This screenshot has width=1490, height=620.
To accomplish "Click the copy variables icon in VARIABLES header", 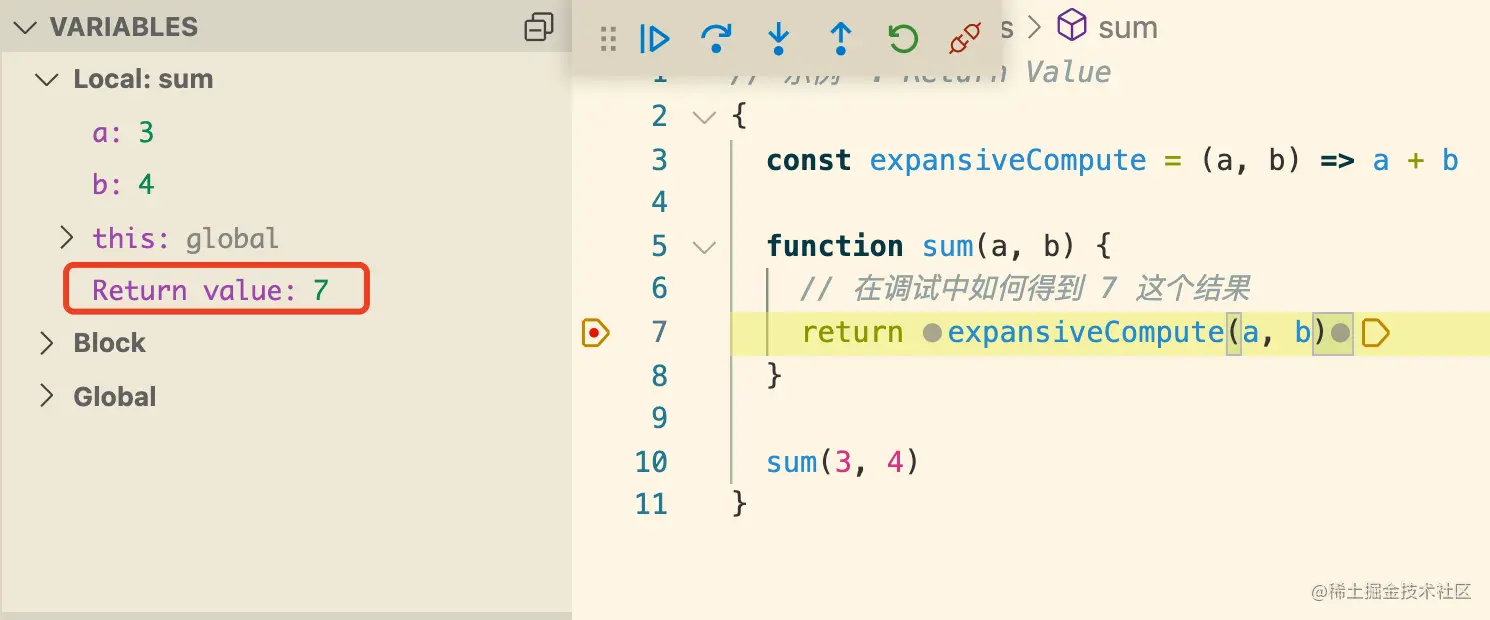I will [x=538, y=27].
